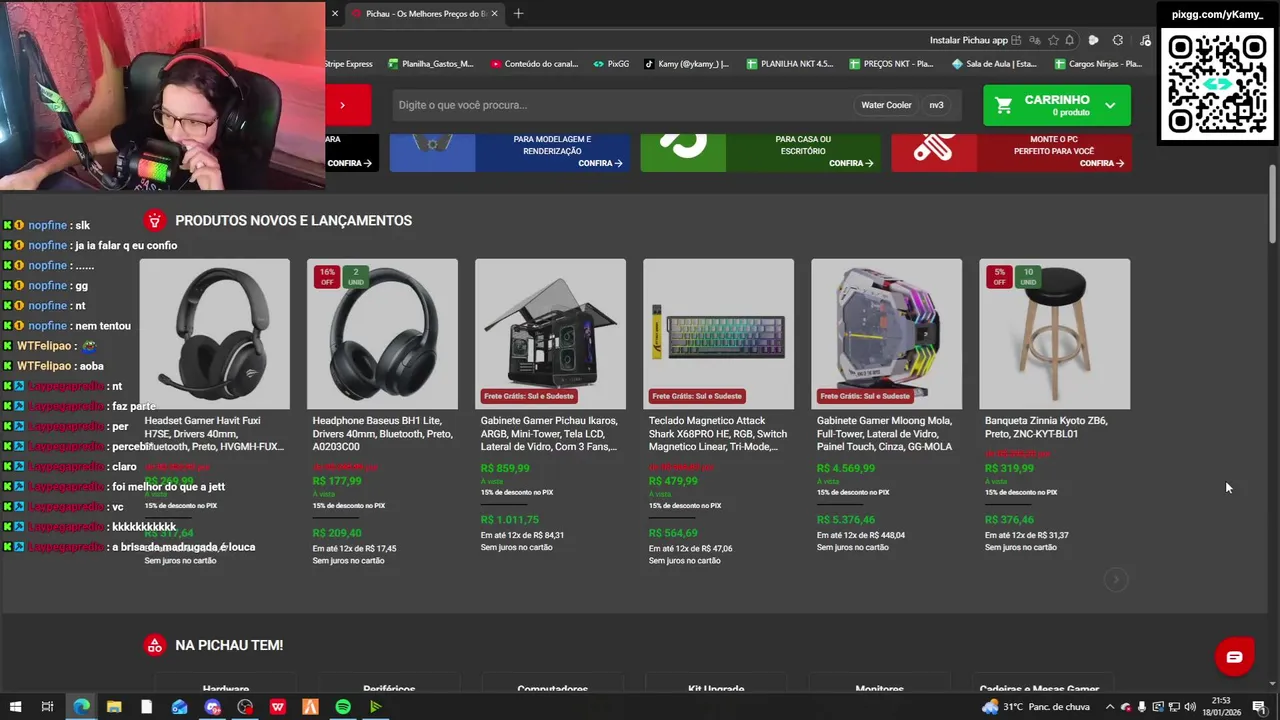Open the Kamy (@ykamy_) TikTok bookmark

click(x=686, y=64)
